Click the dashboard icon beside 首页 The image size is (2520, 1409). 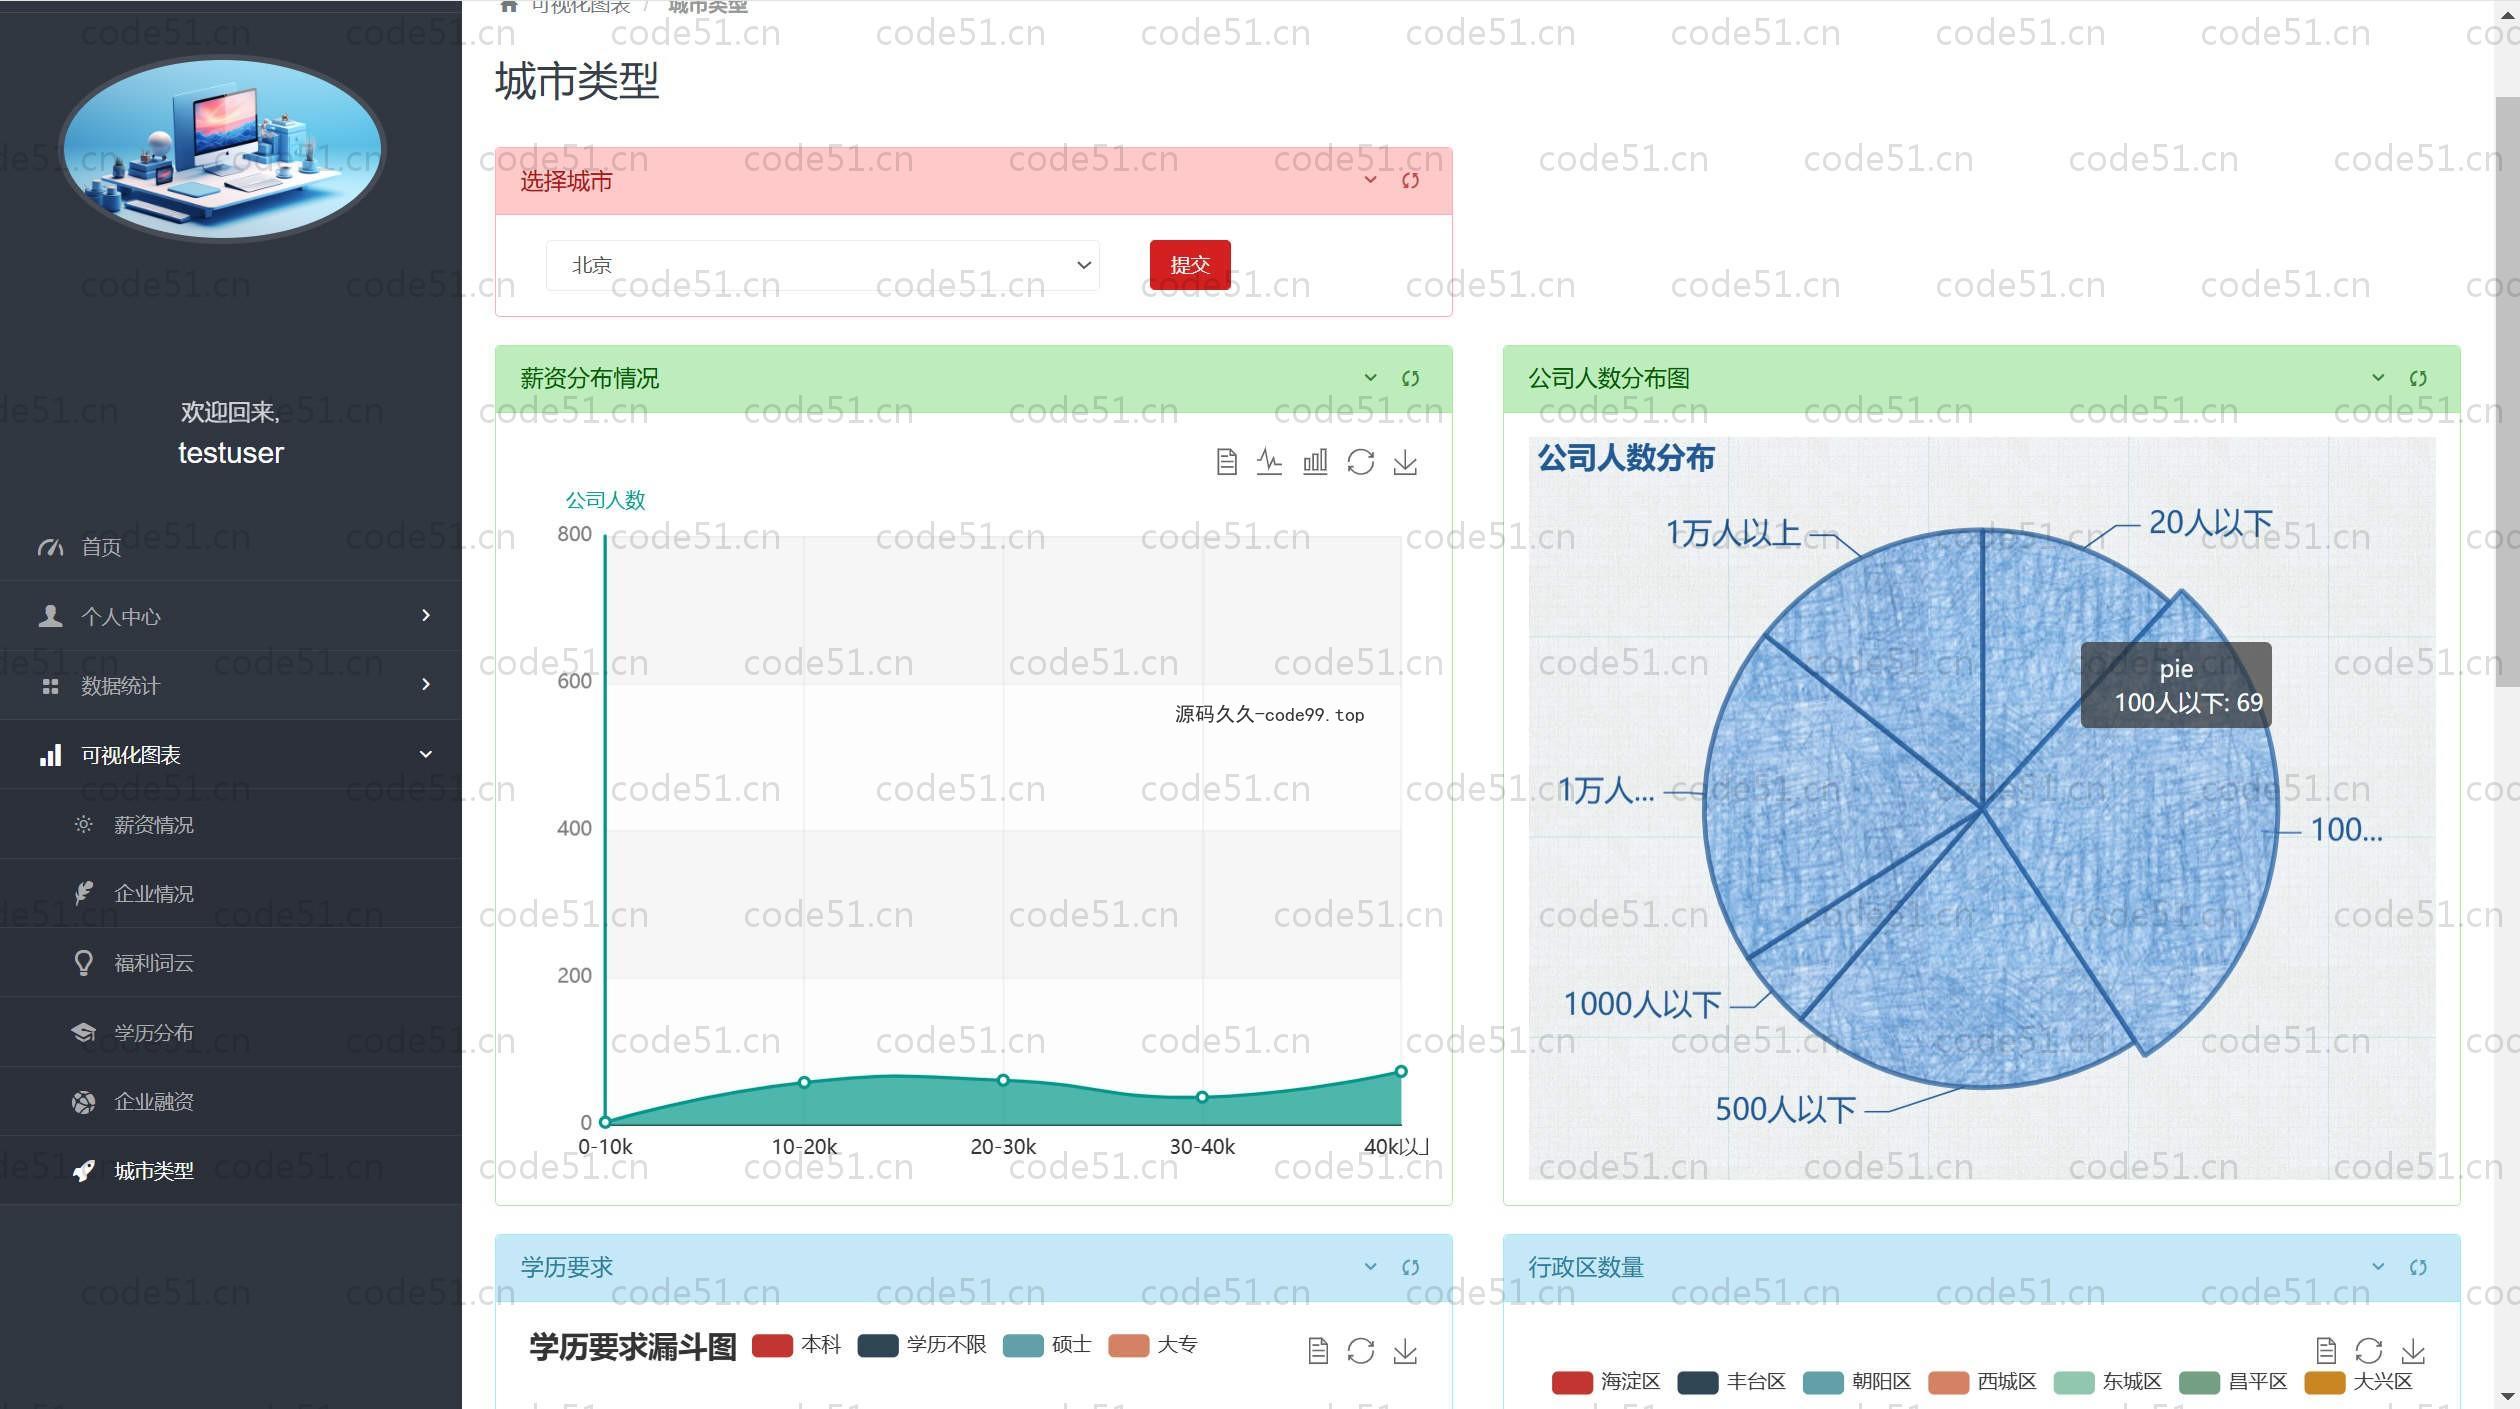(50, 547)
